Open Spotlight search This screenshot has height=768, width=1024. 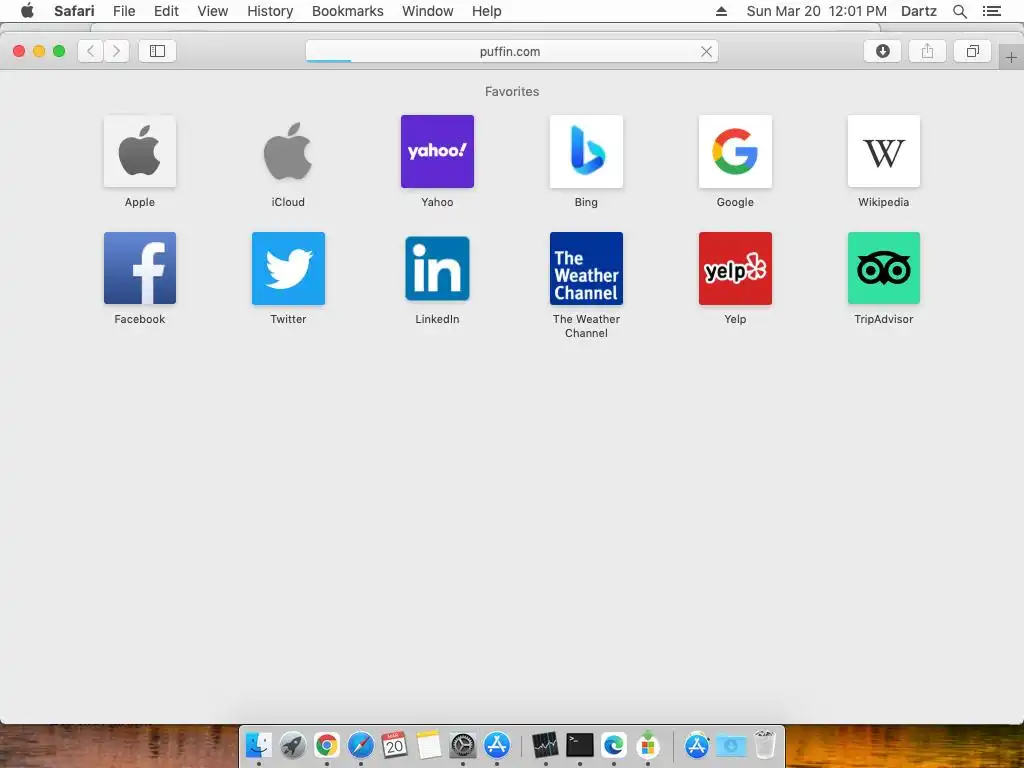959,11
